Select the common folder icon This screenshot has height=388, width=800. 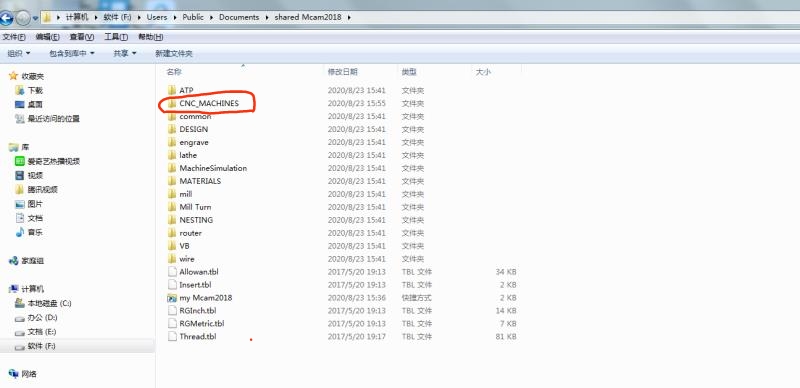(x=172, y=116)
